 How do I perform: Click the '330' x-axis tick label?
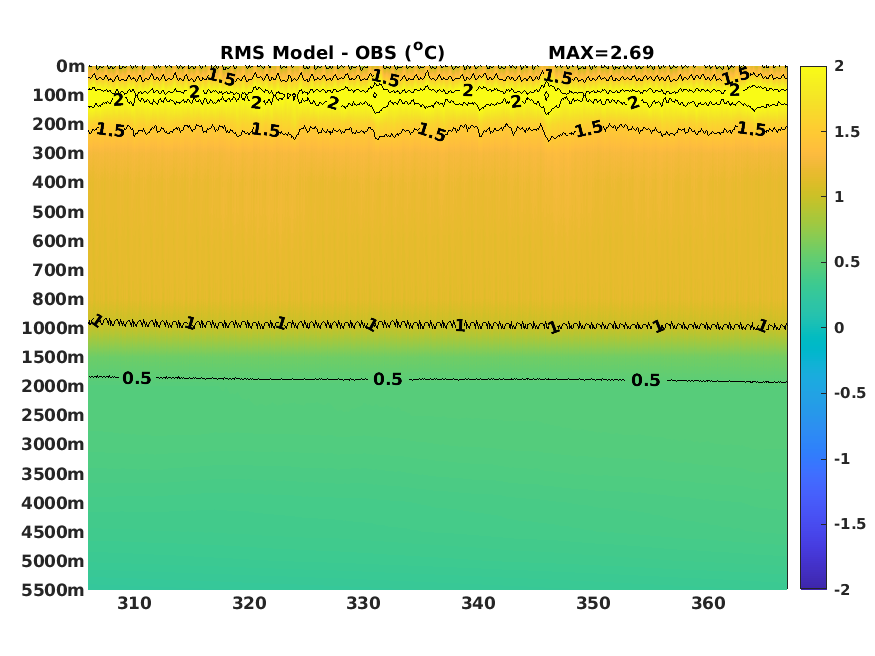(x=363, y=603)
